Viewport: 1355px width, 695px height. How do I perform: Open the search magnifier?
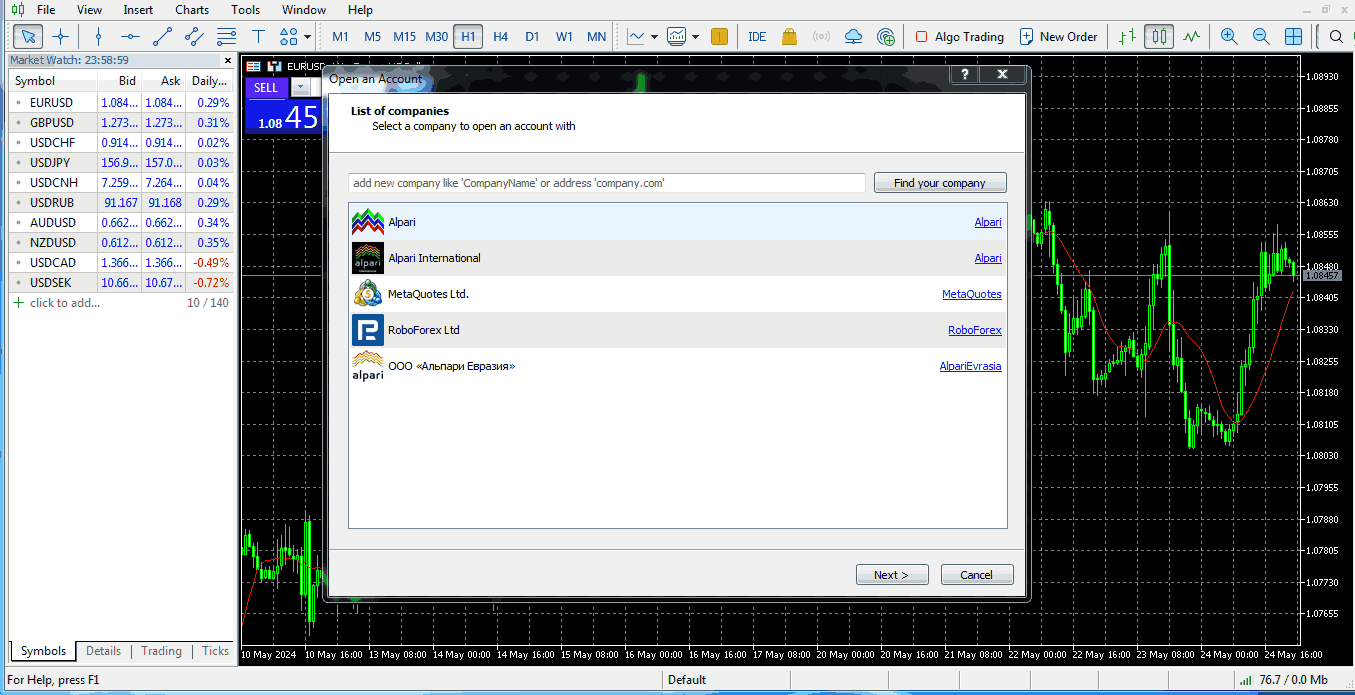pos(1336,37)
